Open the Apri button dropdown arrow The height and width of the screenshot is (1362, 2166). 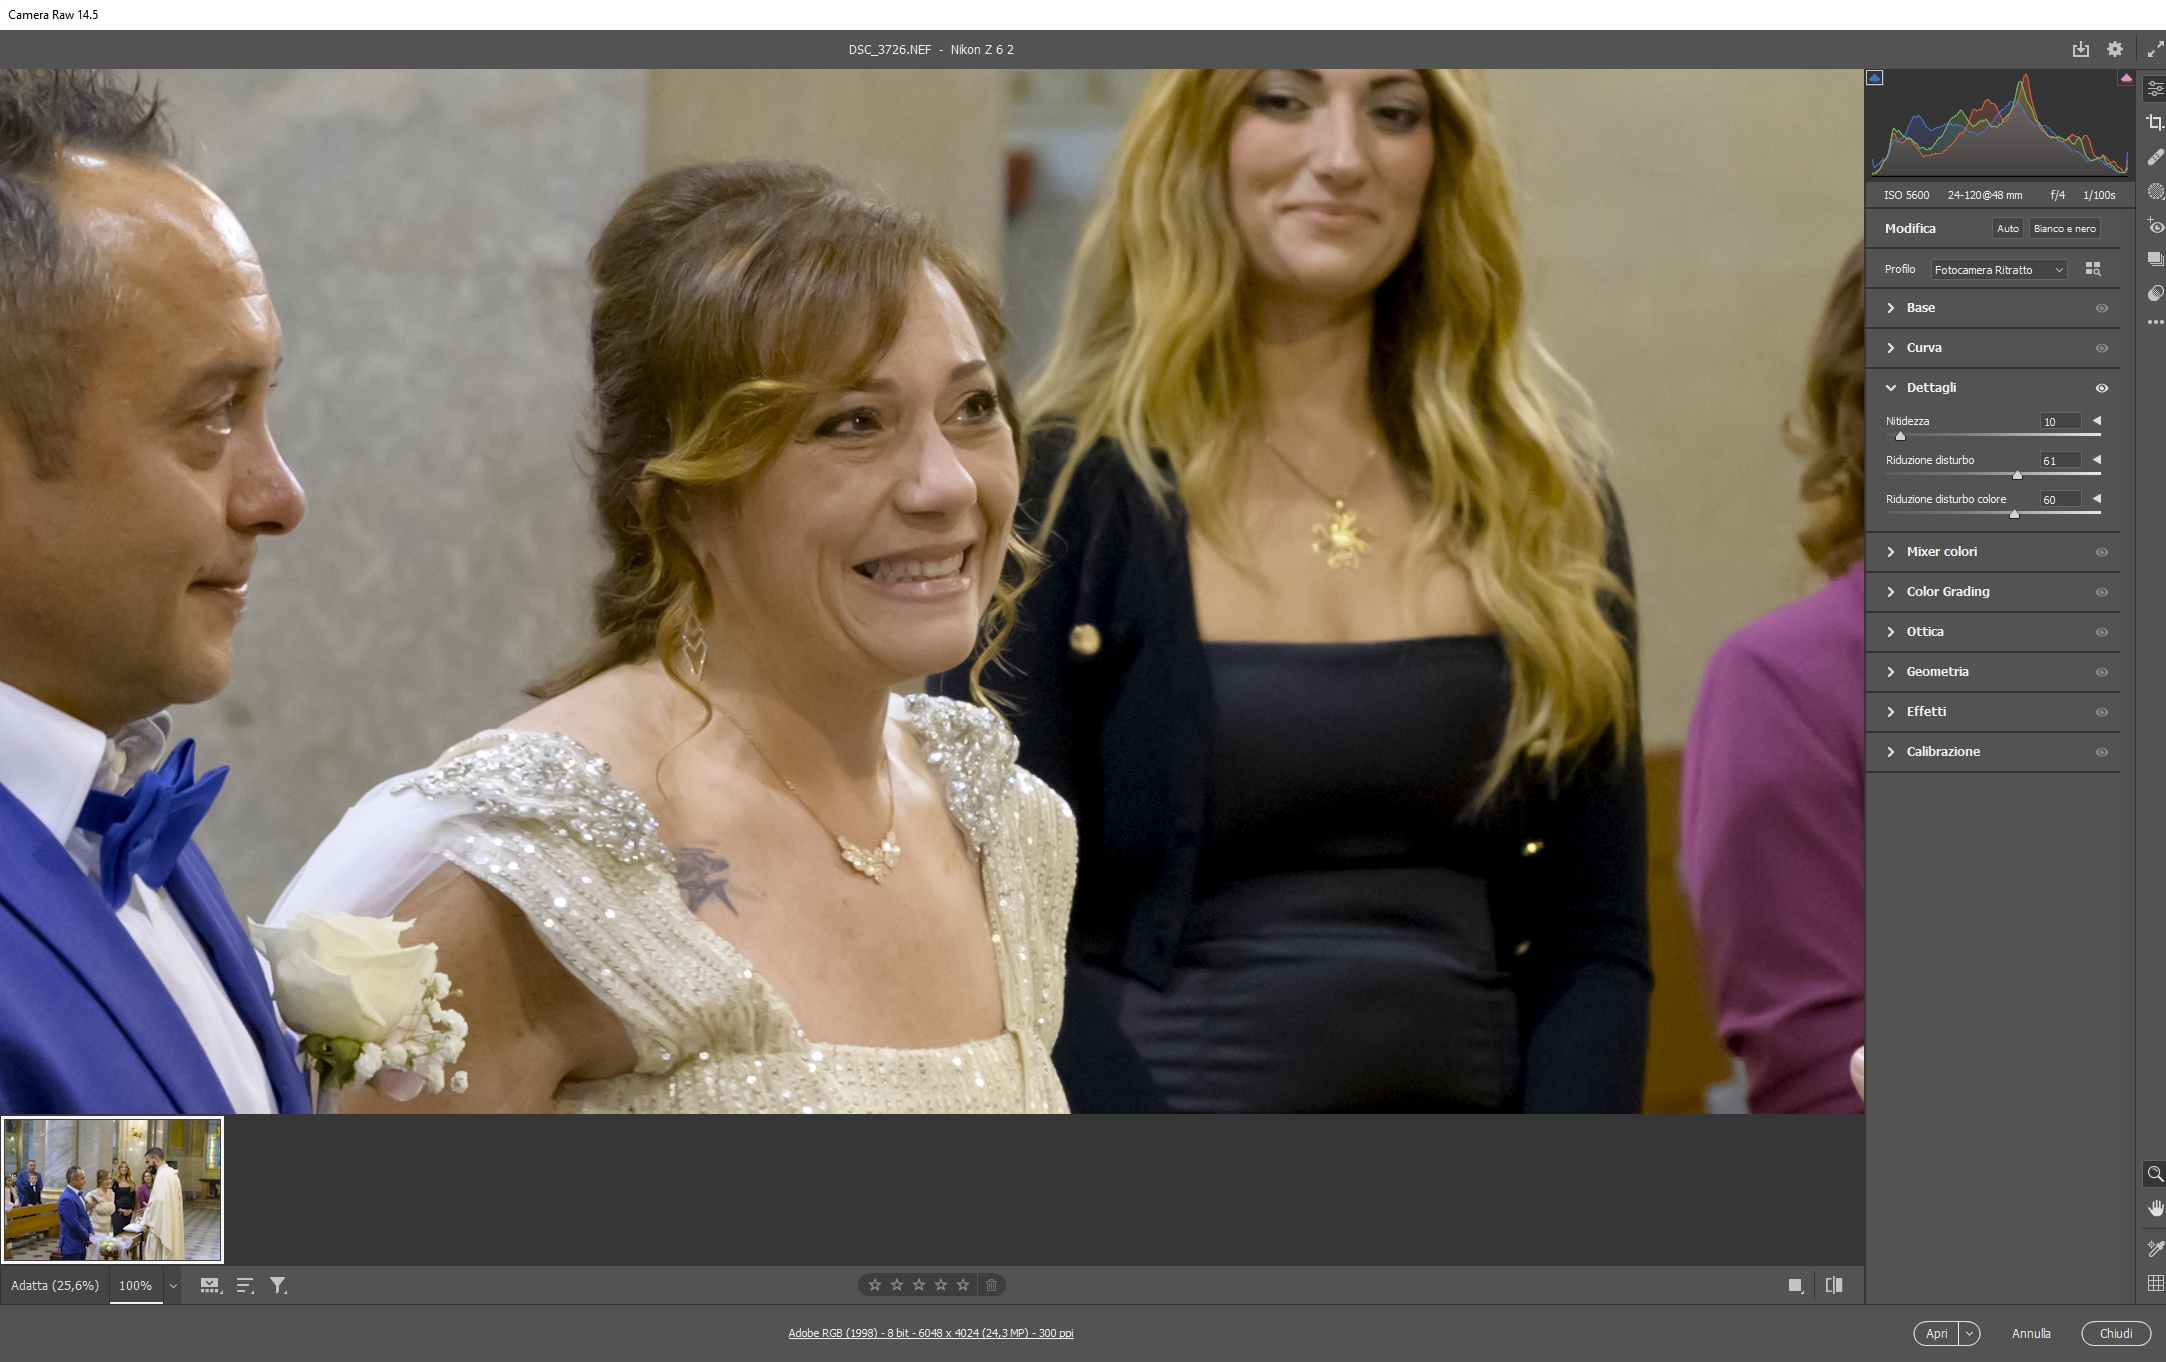[x=1969, y=1333]
